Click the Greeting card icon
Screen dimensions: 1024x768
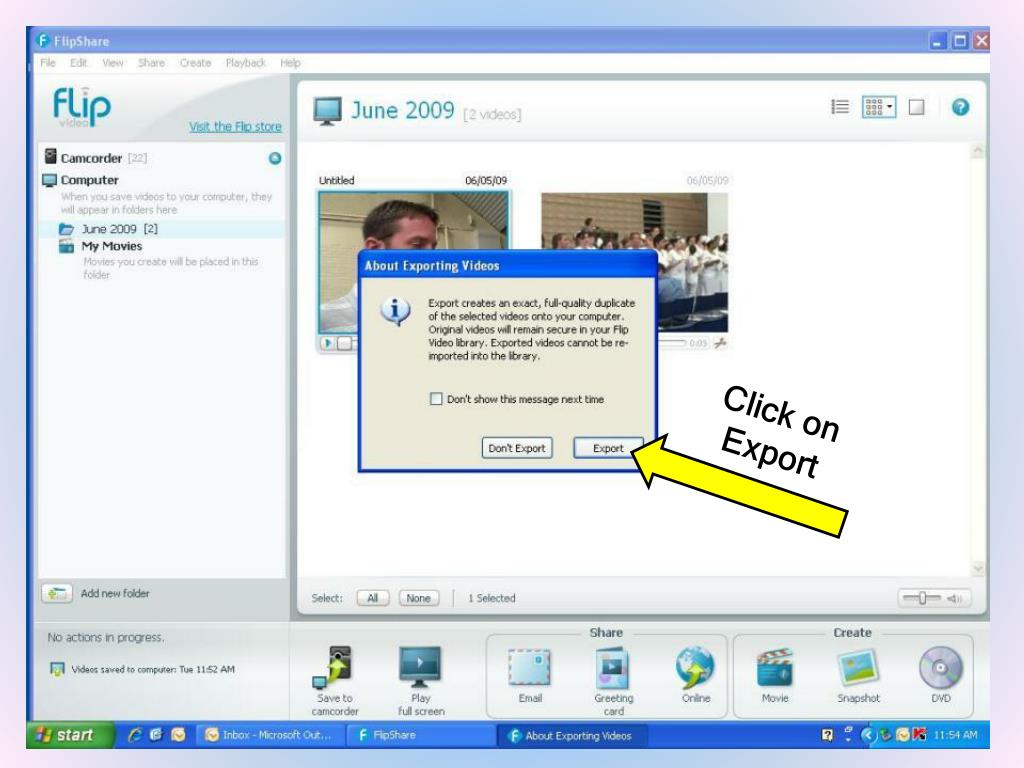click(613, 668)
